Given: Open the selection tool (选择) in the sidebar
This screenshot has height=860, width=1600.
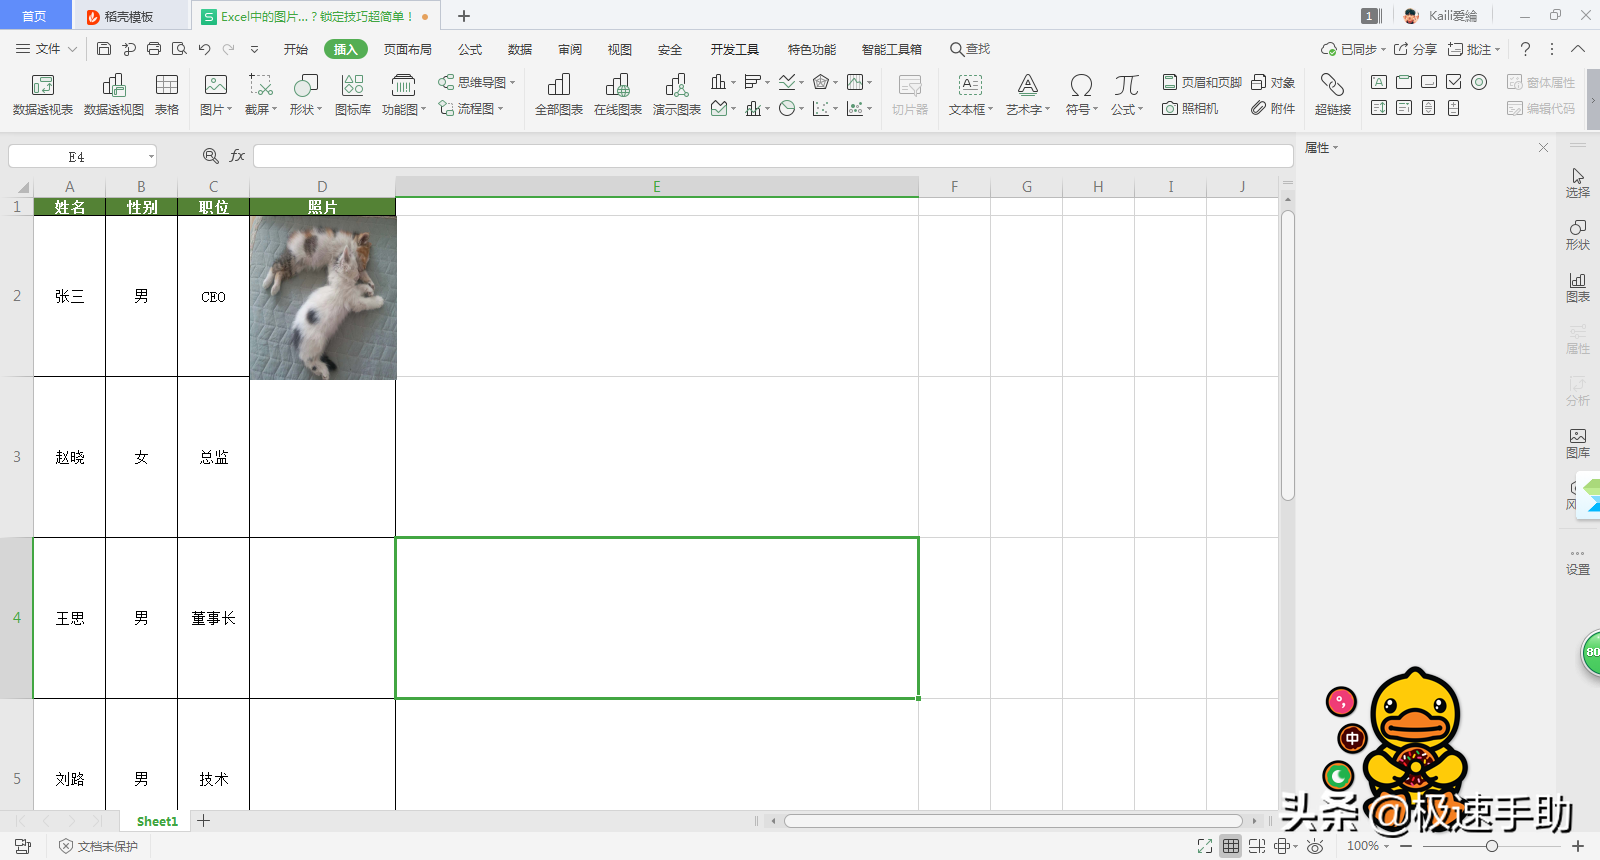Looking at the screenshot, I should (x=1577, y=183).
